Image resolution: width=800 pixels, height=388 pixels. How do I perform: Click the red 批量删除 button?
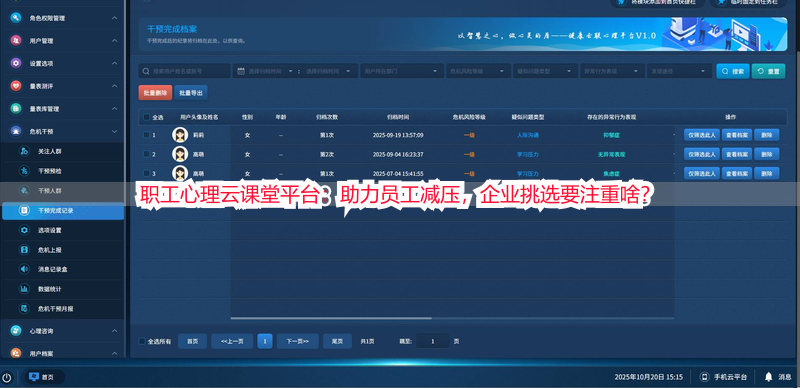coord(155,93)
